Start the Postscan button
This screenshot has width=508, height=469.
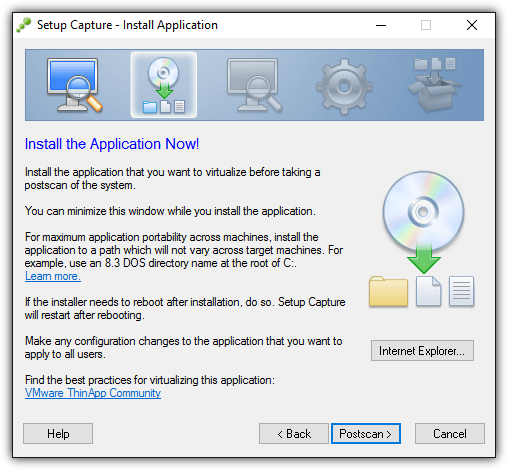tap(366, 434)
